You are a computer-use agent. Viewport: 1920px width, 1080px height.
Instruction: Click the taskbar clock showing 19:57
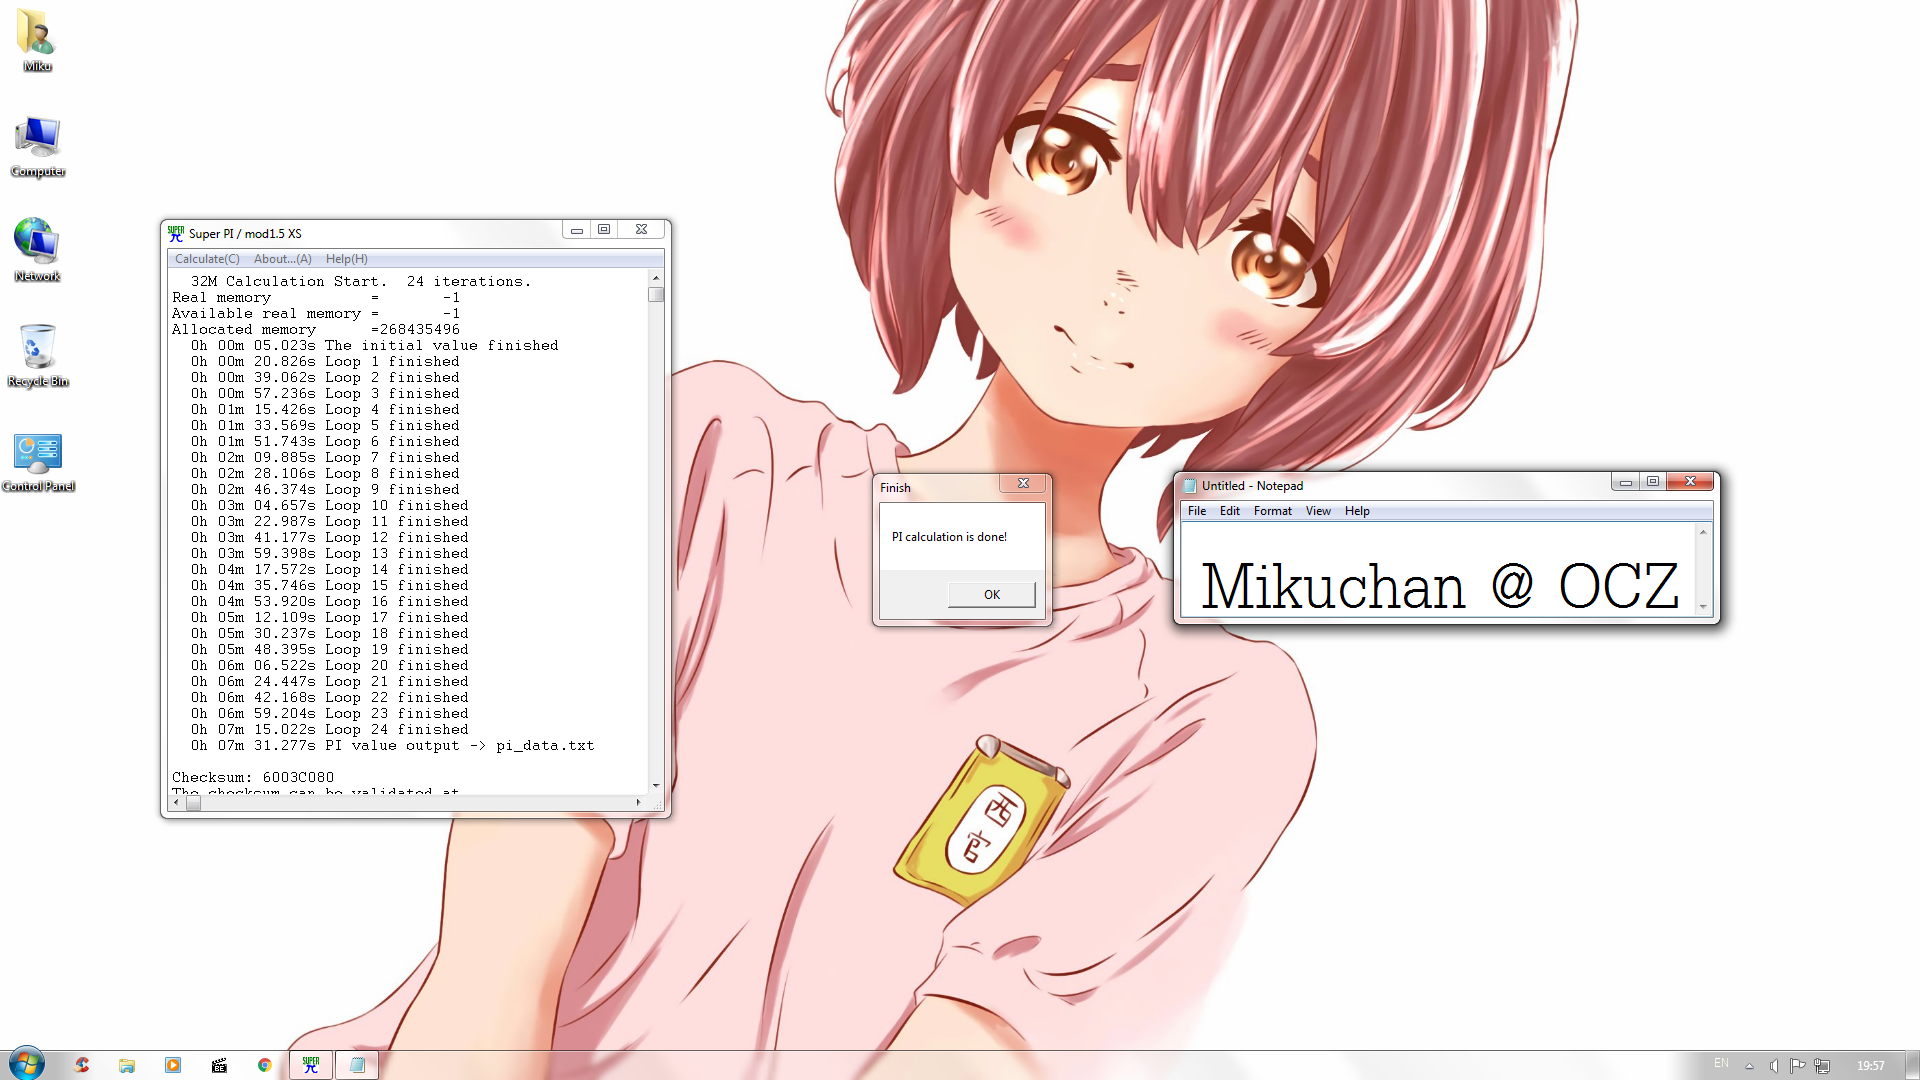click(x=1870, y=1066)
